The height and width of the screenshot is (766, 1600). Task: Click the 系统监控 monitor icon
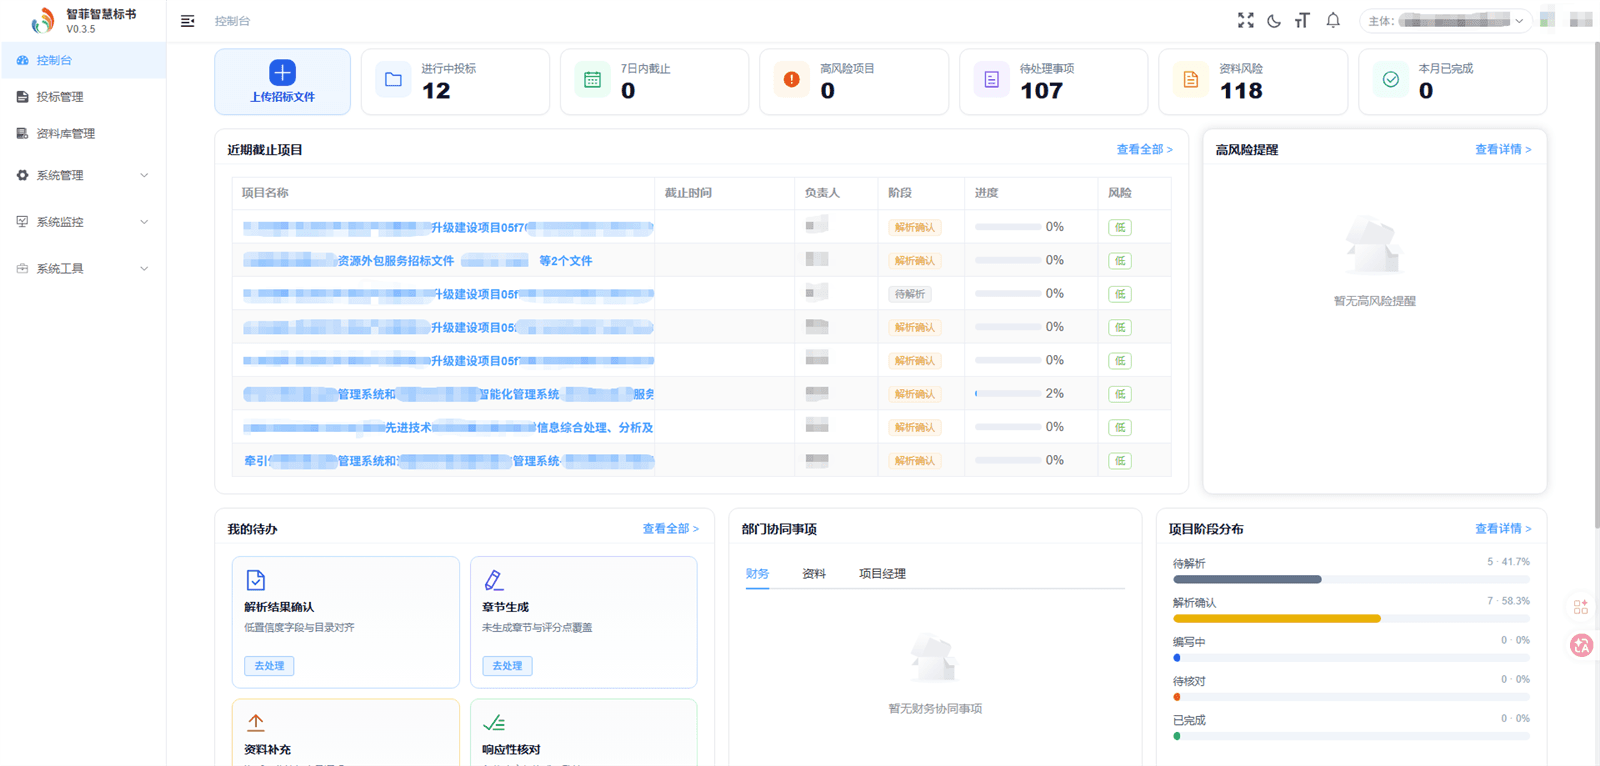22,222
